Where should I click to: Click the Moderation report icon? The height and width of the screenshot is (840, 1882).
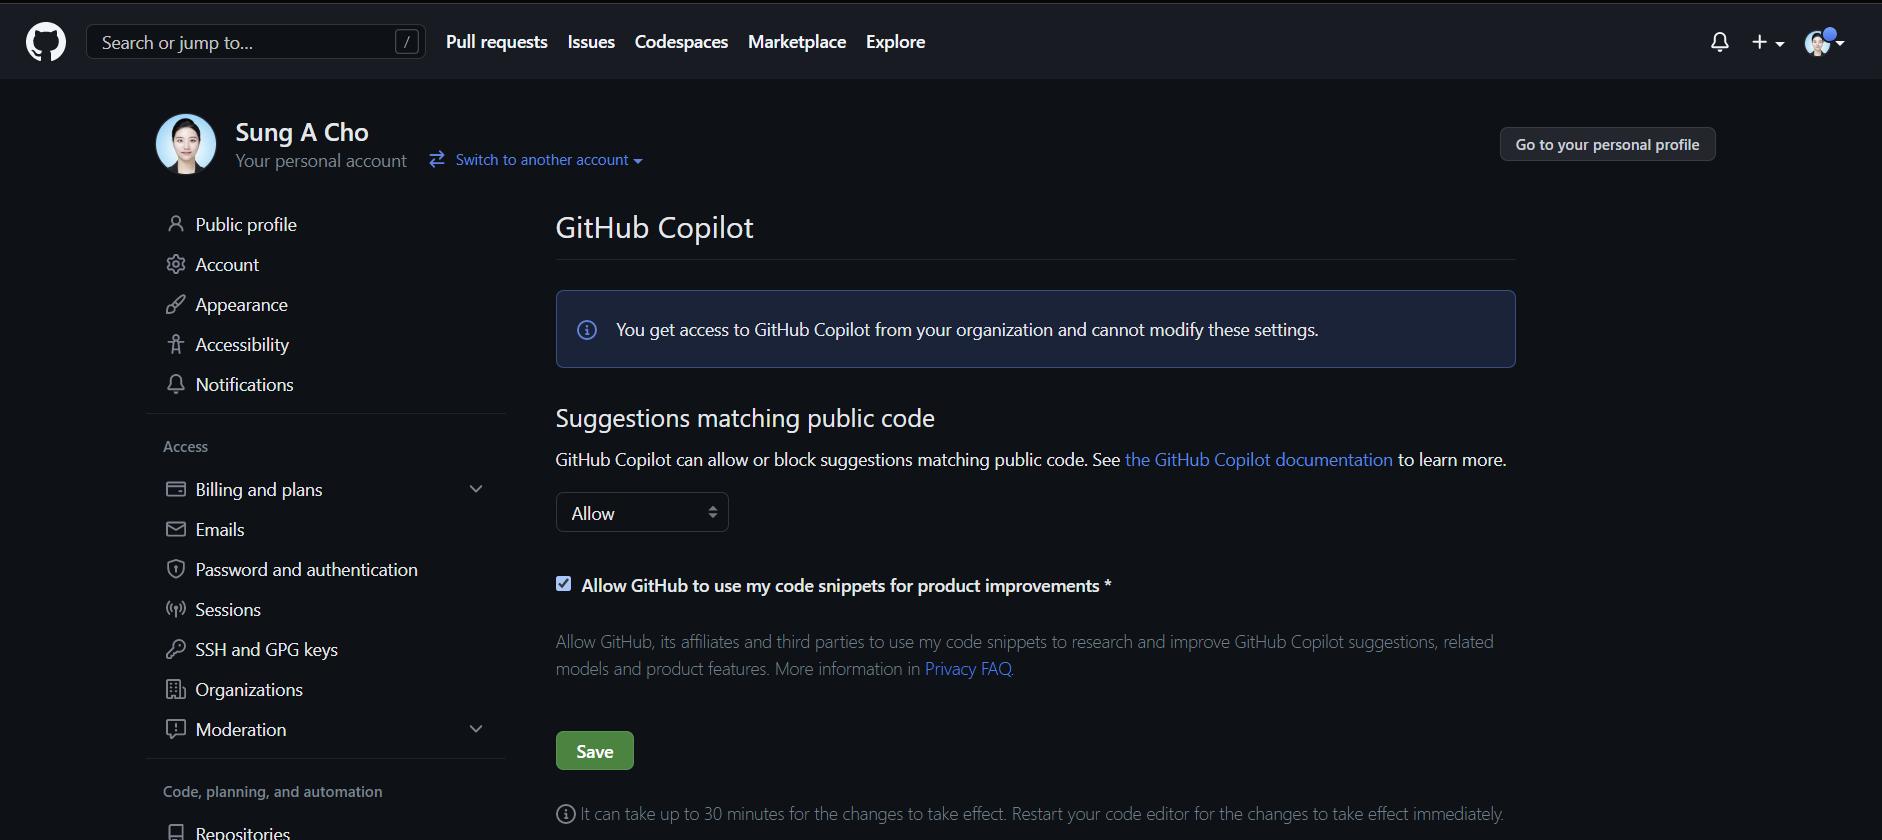[176, 729]
